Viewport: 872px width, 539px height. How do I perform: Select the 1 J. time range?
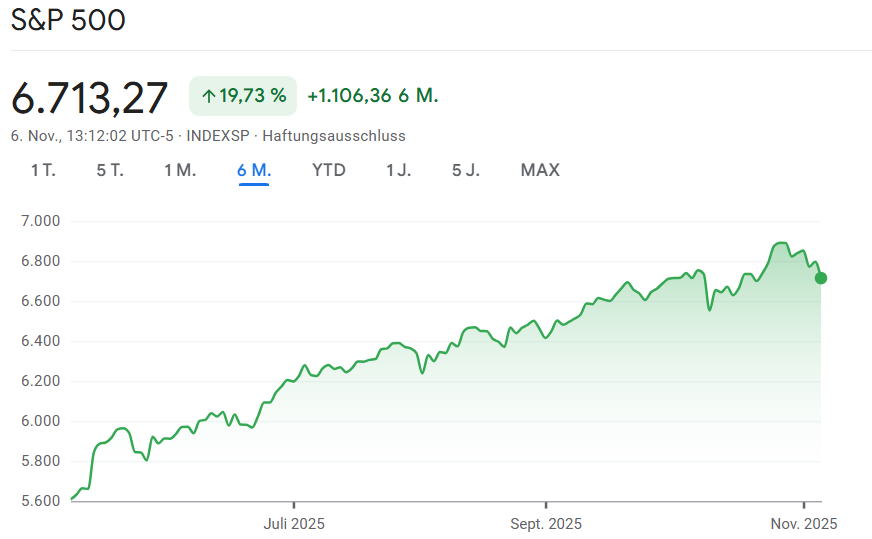pyautogui.click(x=399, y=170)
